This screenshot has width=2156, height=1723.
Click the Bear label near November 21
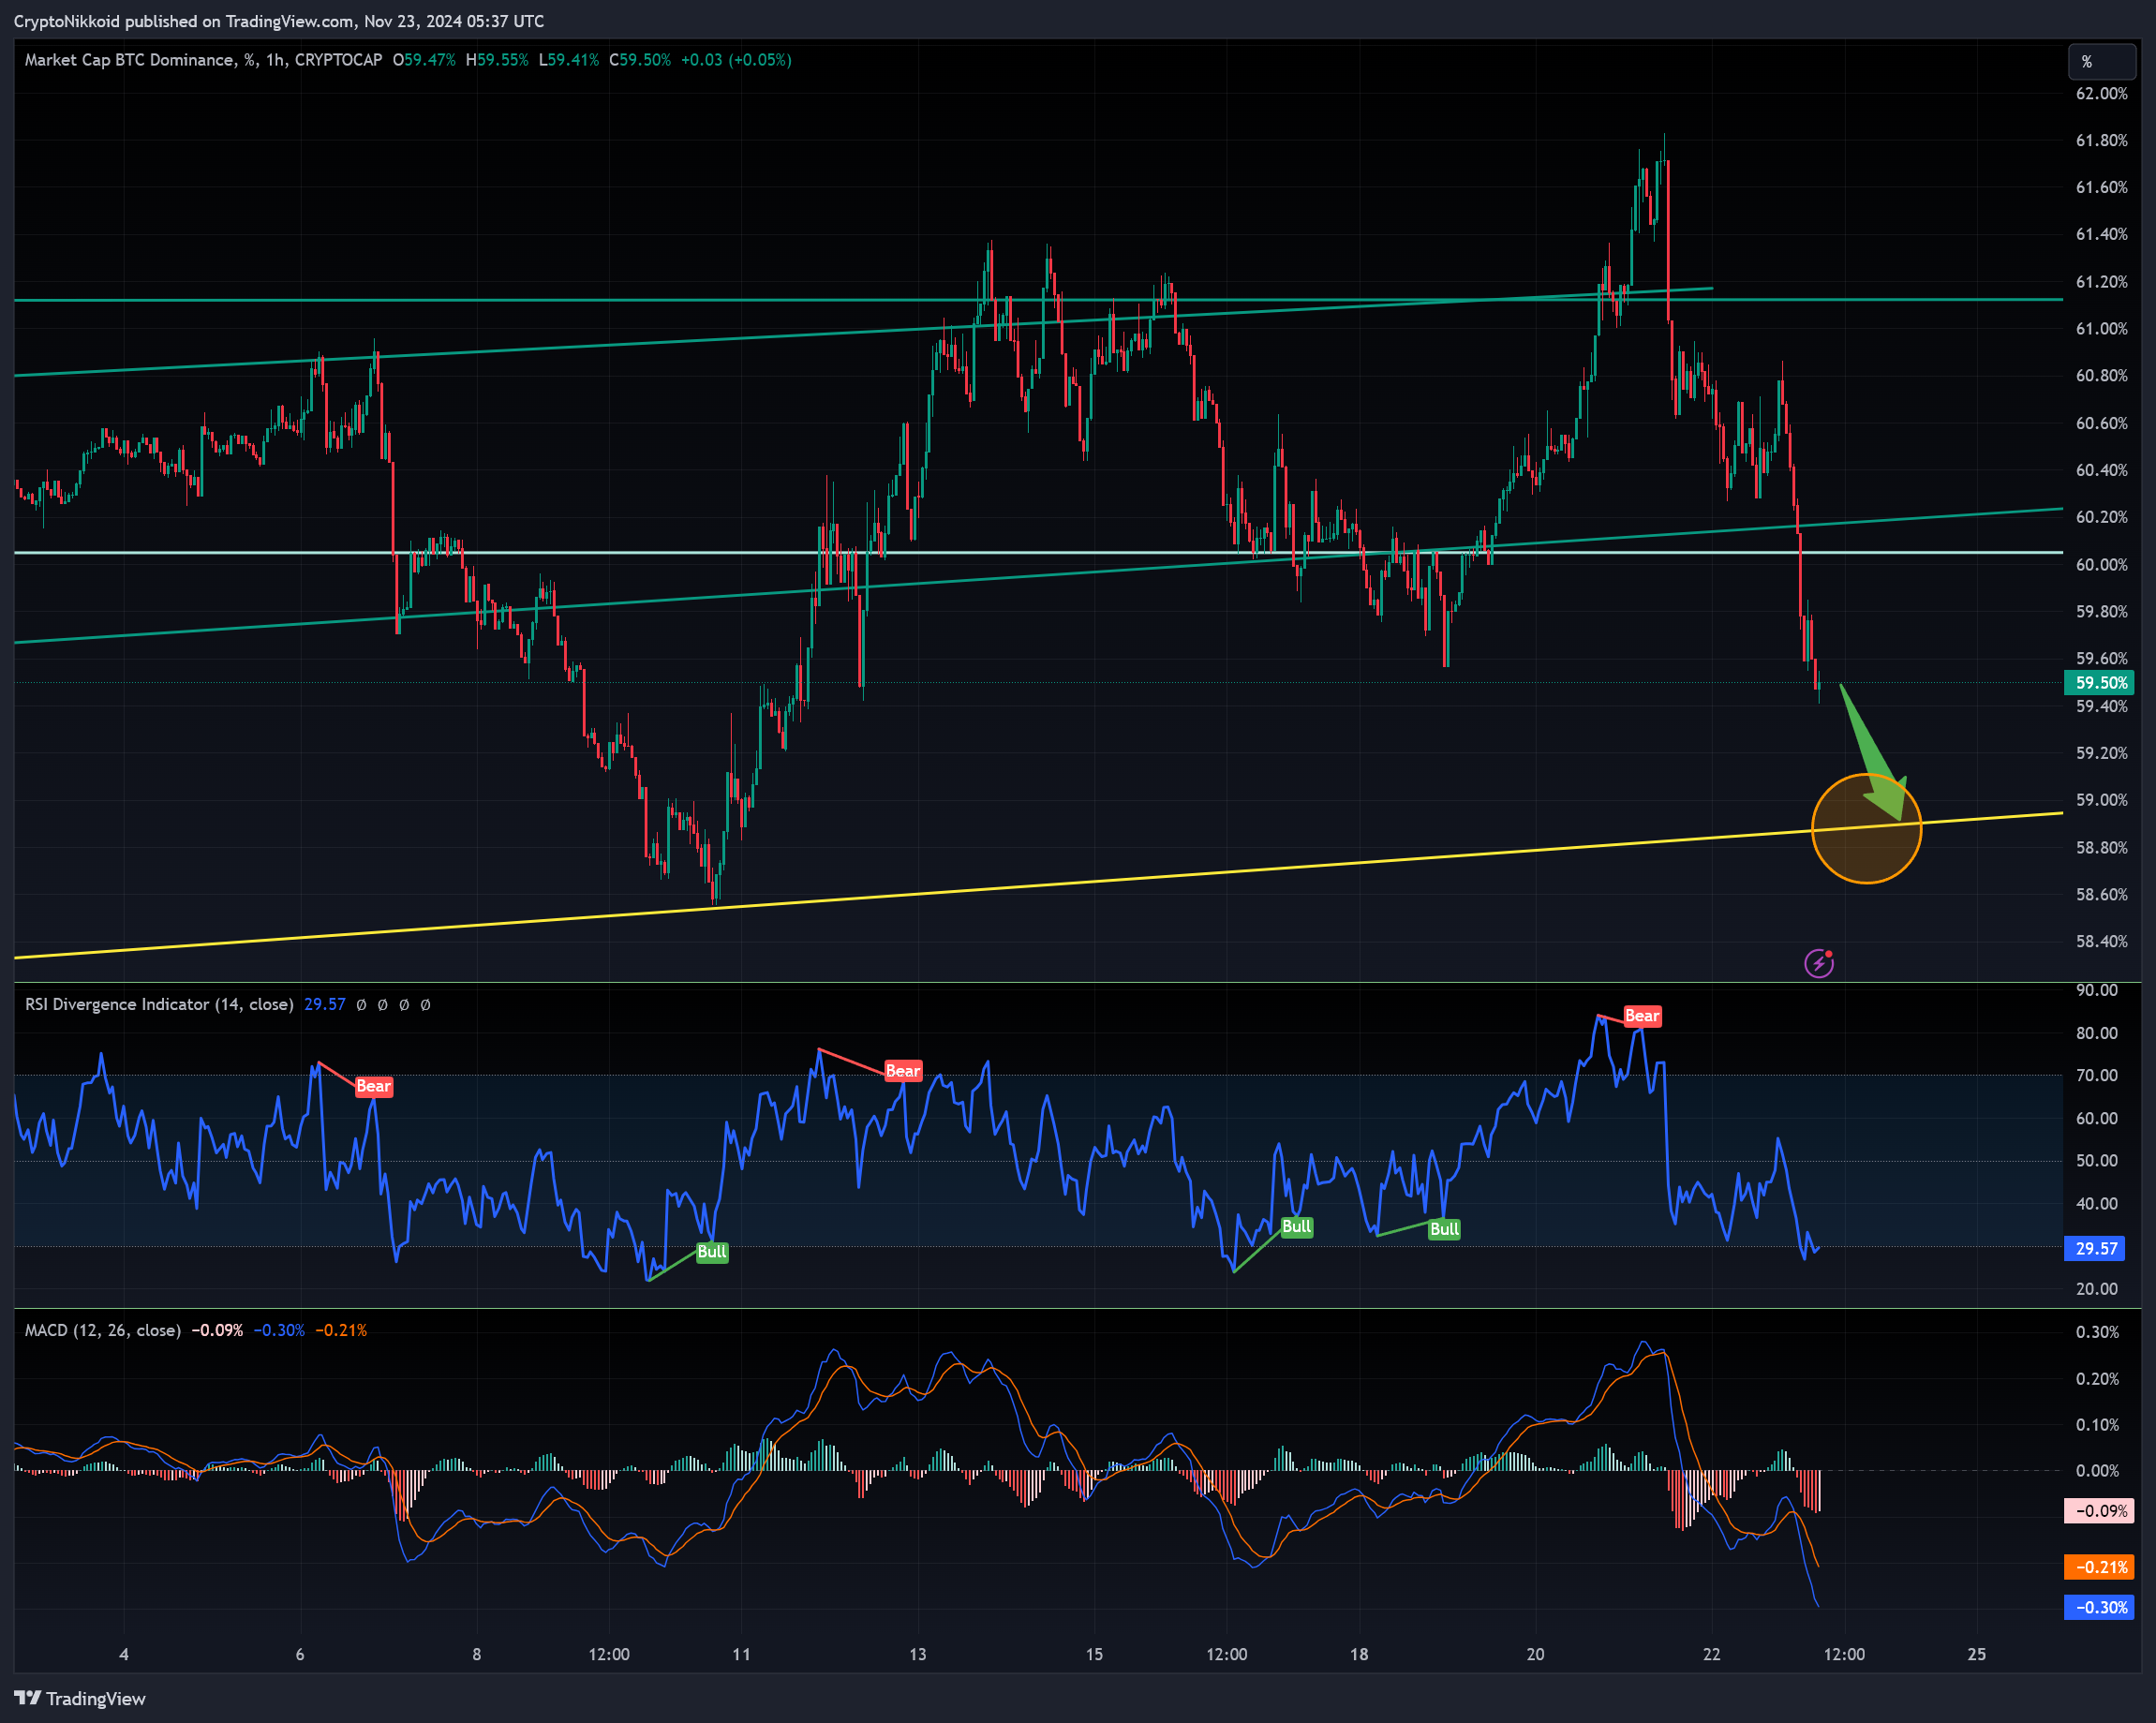[x=1642, y=1016]
